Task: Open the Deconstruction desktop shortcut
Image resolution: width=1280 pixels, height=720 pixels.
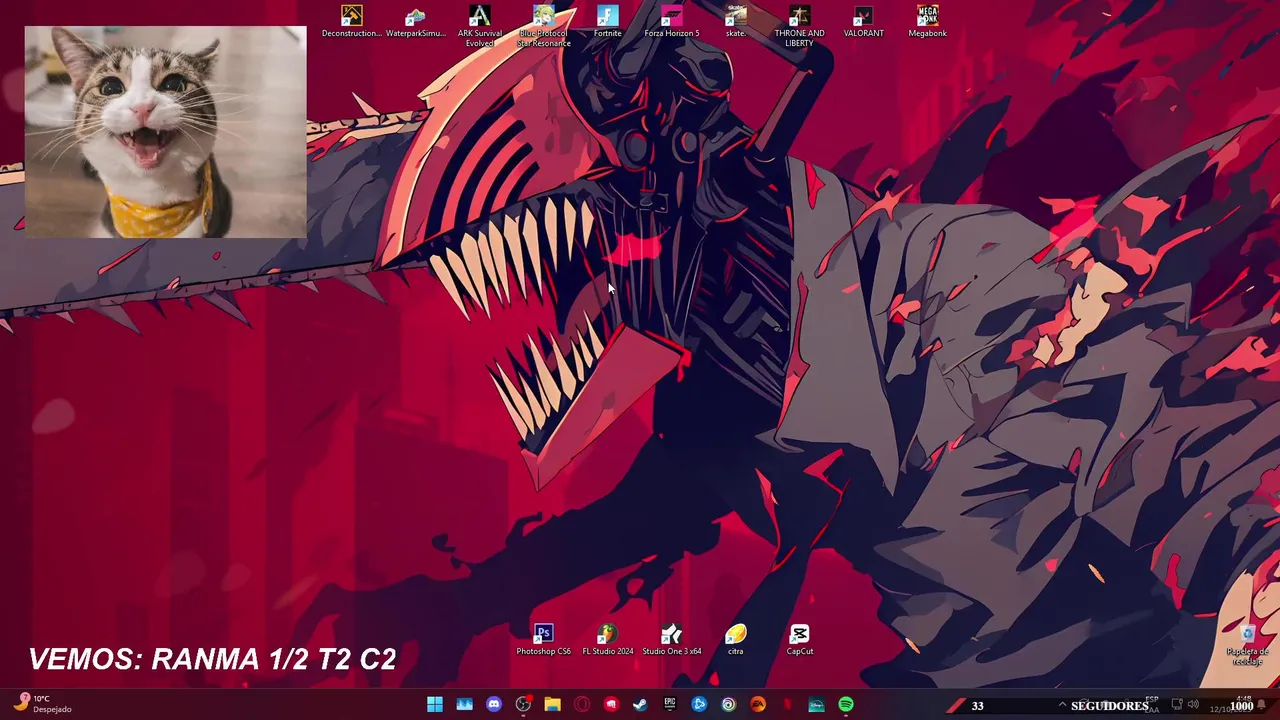Action: pos(351,22)
